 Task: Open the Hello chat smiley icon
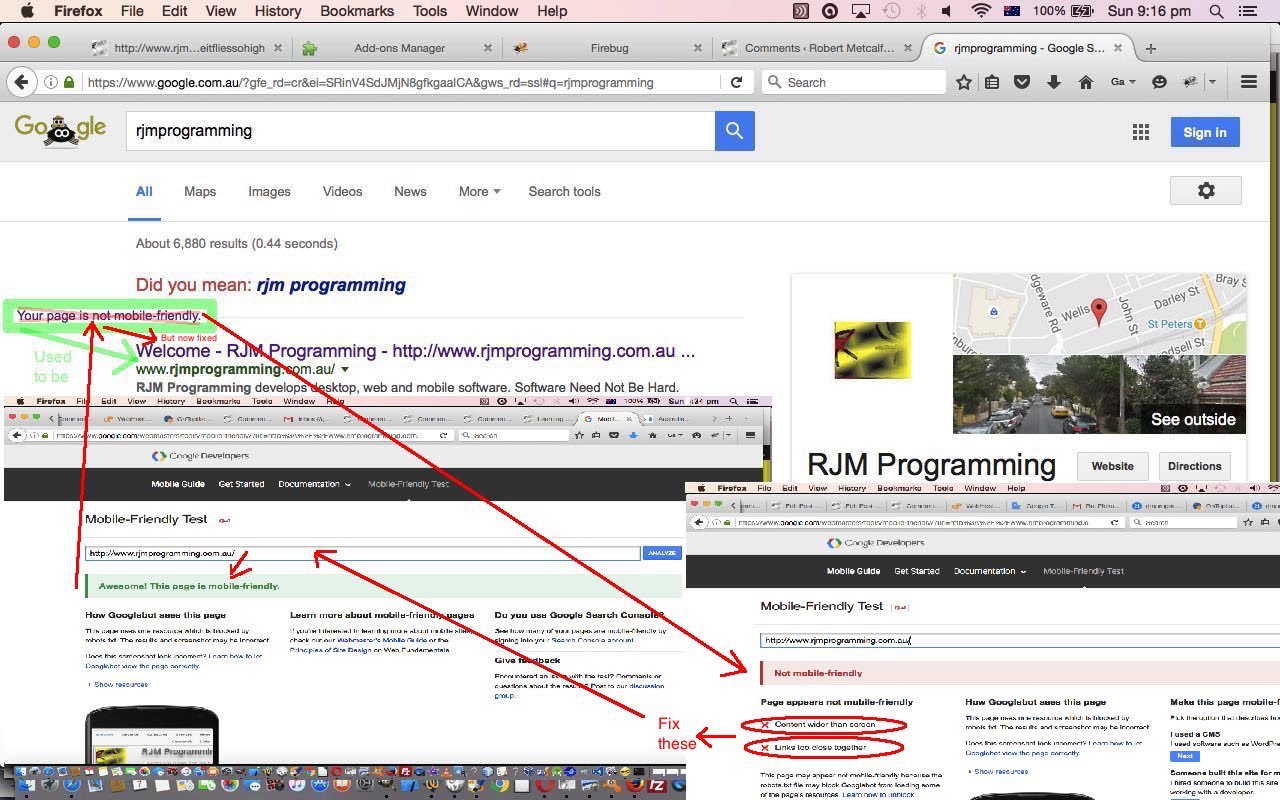pos(1159,82)
